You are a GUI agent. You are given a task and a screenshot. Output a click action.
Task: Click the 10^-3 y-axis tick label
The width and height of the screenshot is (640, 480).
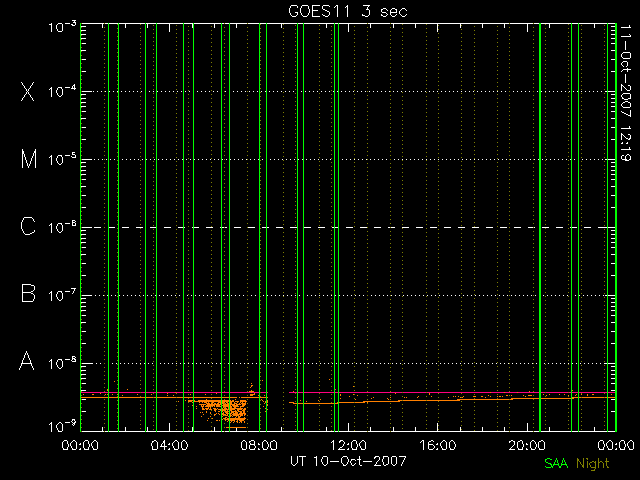pyautogui.click(x=62, y=27)
